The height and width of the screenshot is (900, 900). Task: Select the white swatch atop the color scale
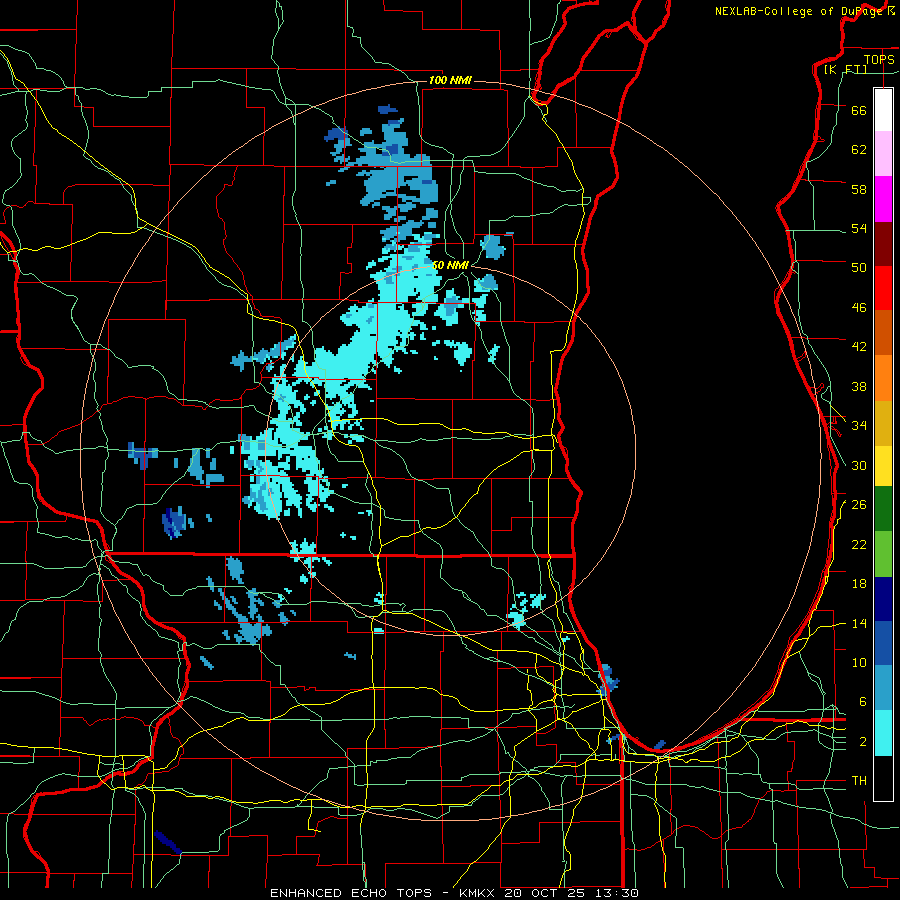click(883, 110)
